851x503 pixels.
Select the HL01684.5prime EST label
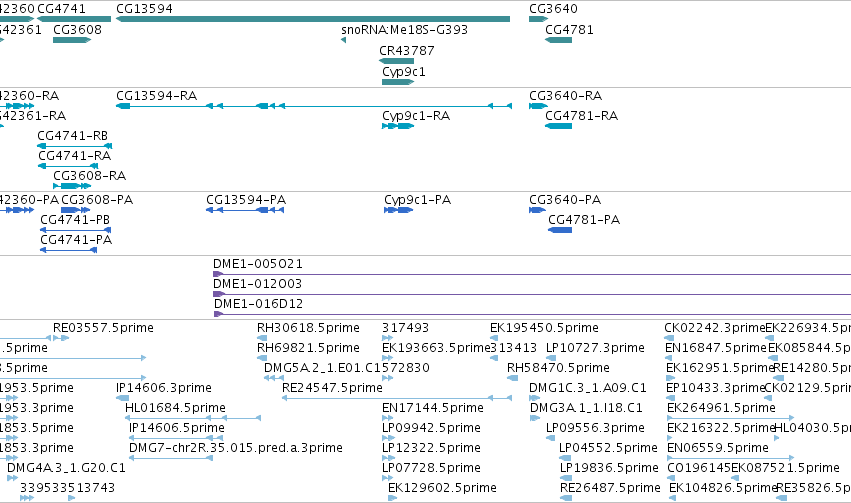(x=175, y=408)
